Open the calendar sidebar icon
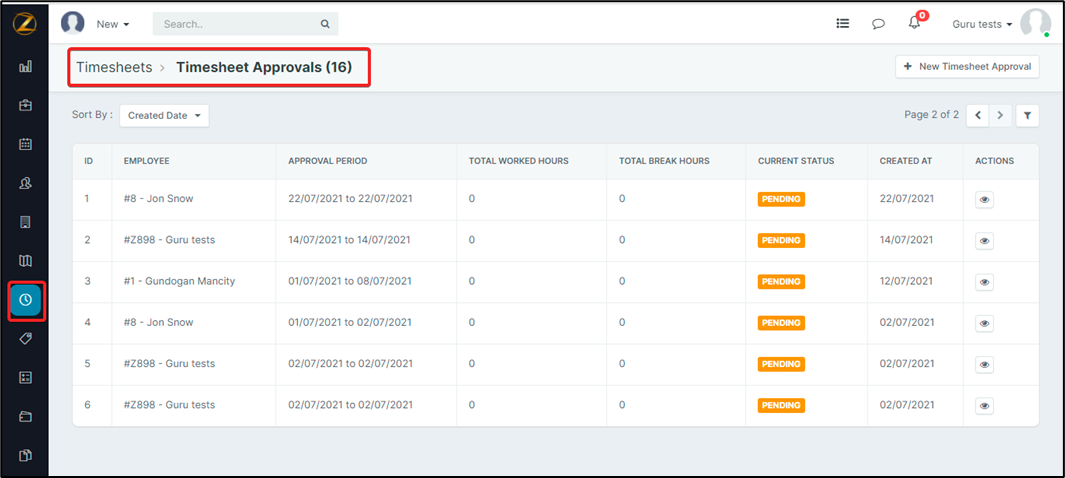The width and height of the screenshot is (1065, 478). click(26, 144)
